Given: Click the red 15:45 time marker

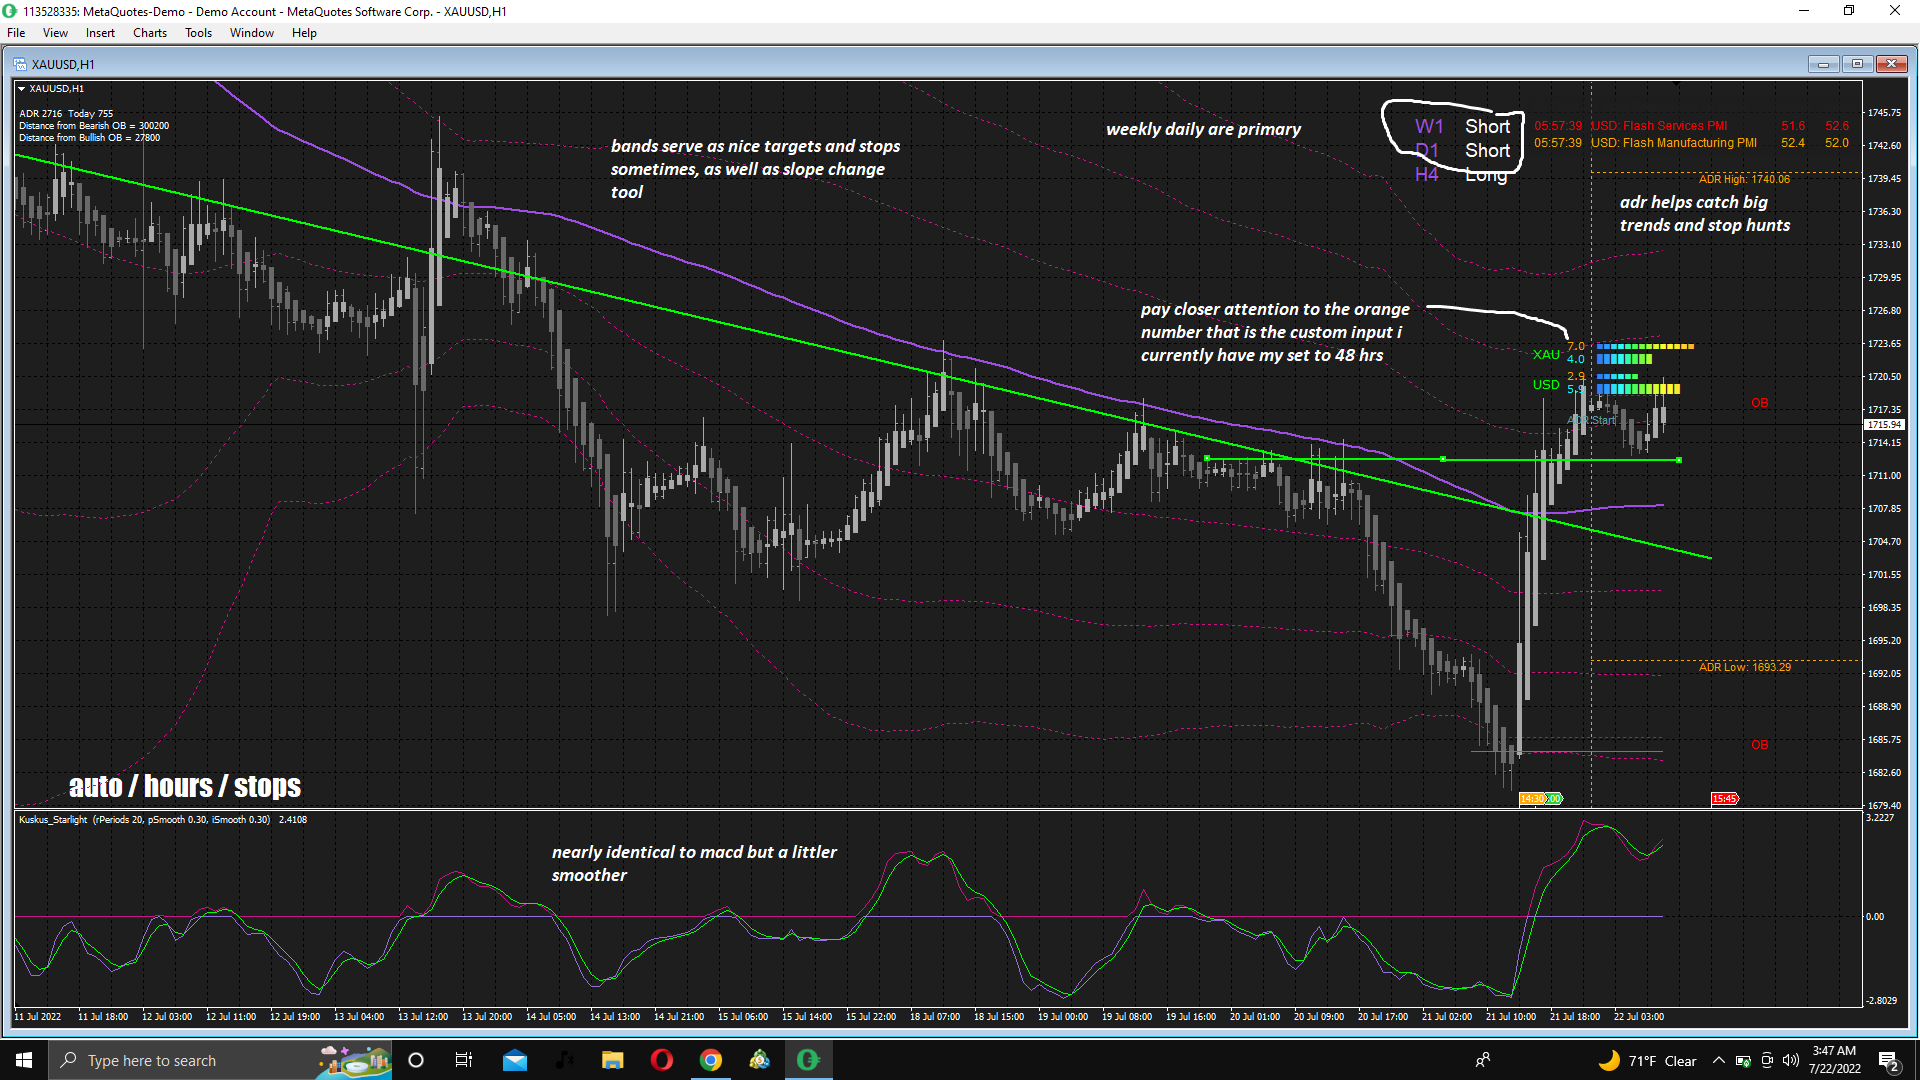Looking at the screenshot, I should 1725,799.
